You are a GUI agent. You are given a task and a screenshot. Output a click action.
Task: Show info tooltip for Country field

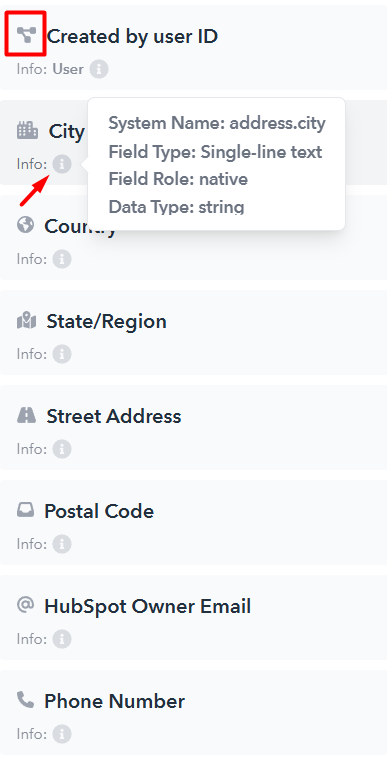pyautogui.click(x=62, y=259)
